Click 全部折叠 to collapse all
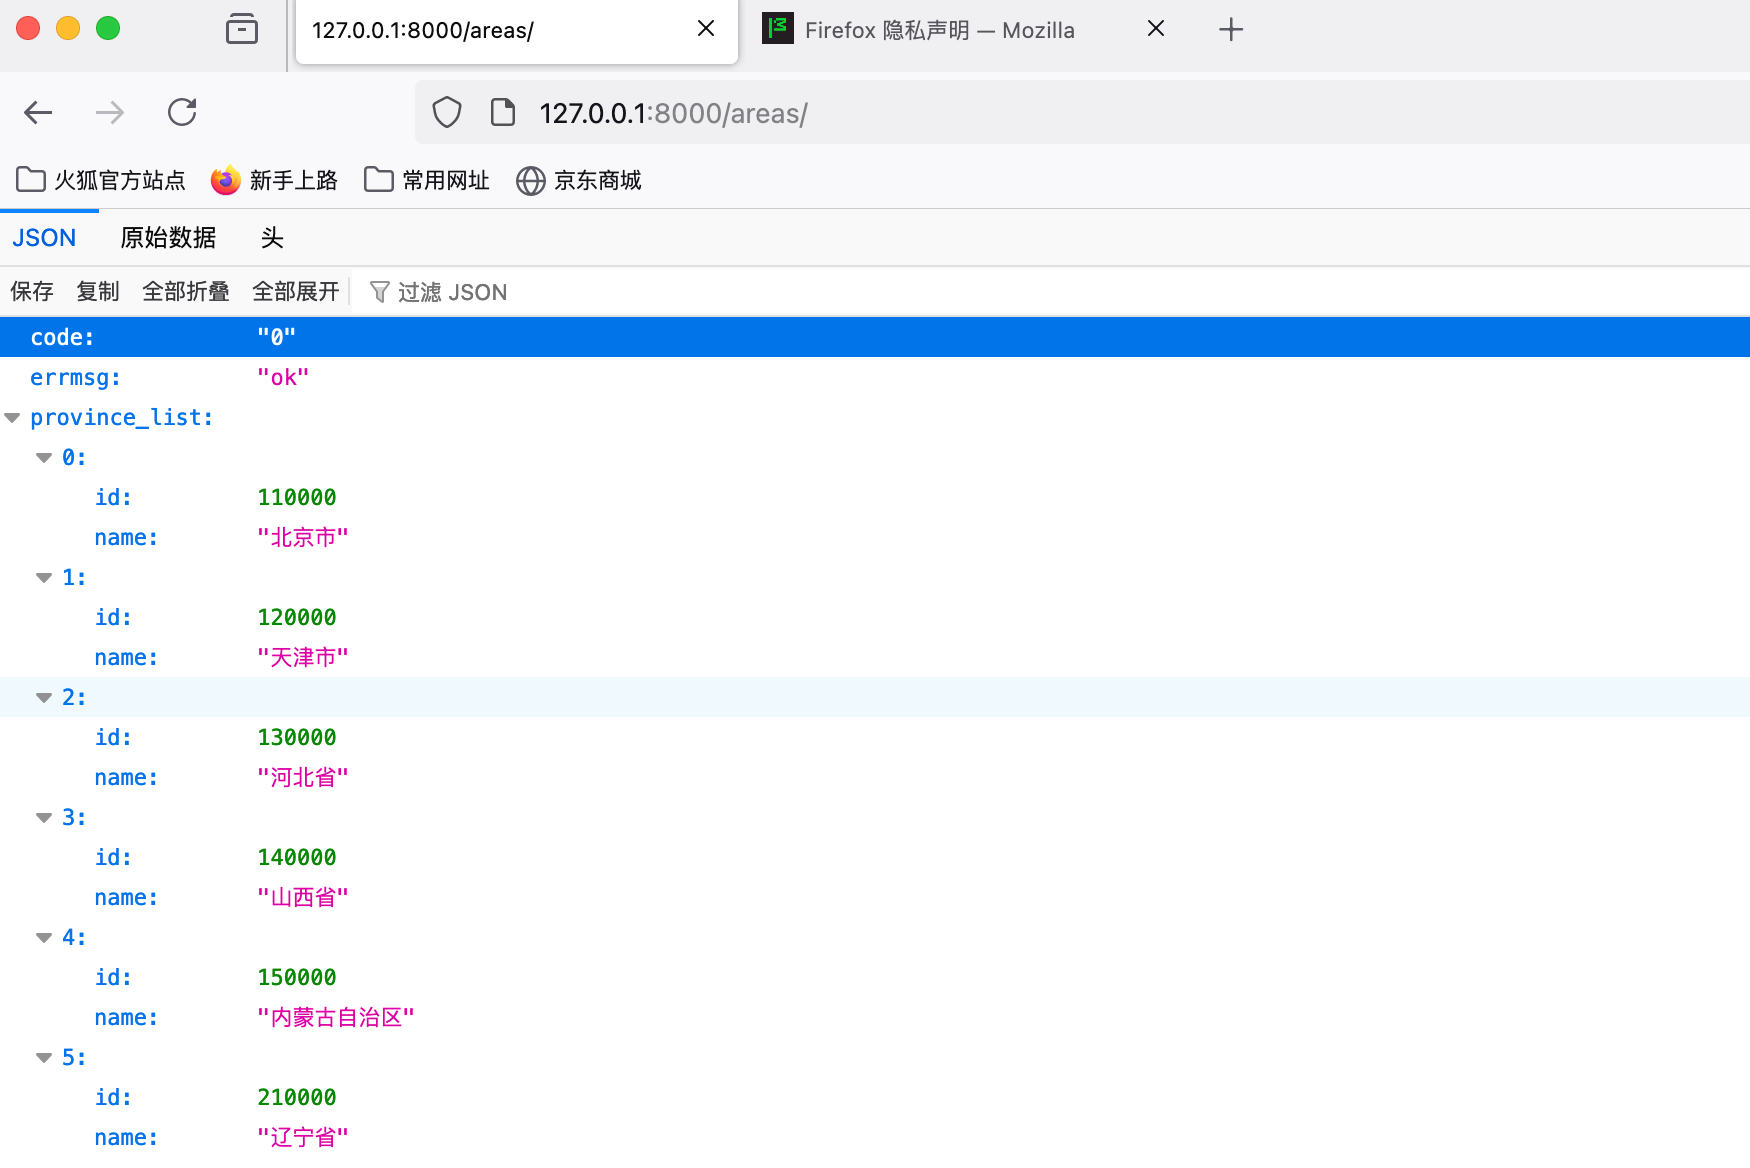Screen dimensions: 1750x1168 [x=186, y=292]
